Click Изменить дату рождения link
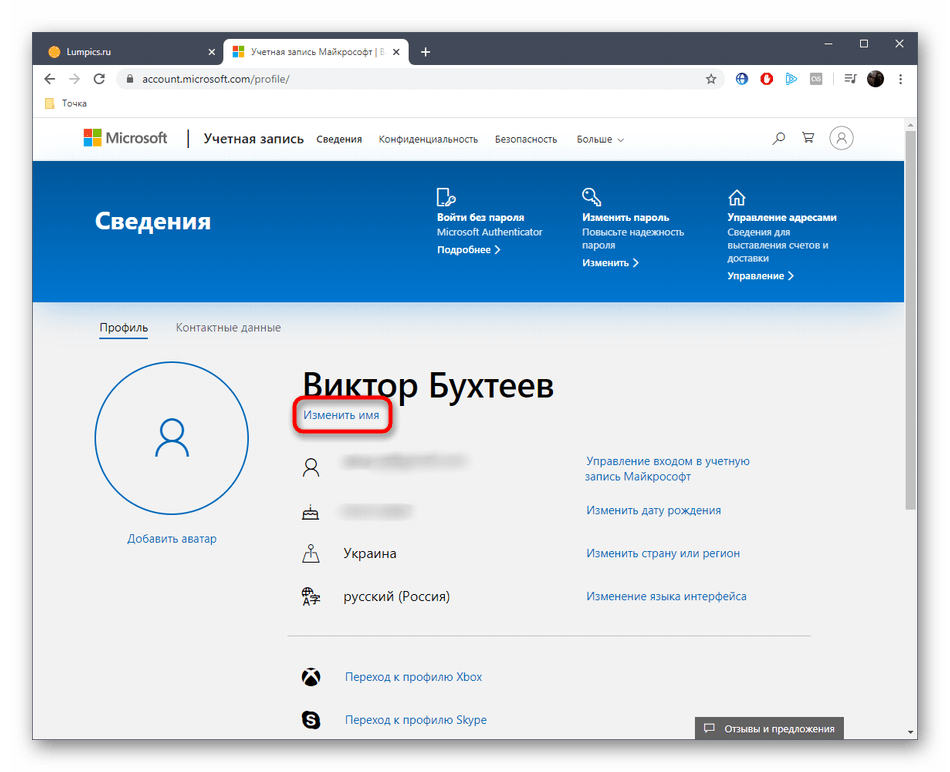 653,510
